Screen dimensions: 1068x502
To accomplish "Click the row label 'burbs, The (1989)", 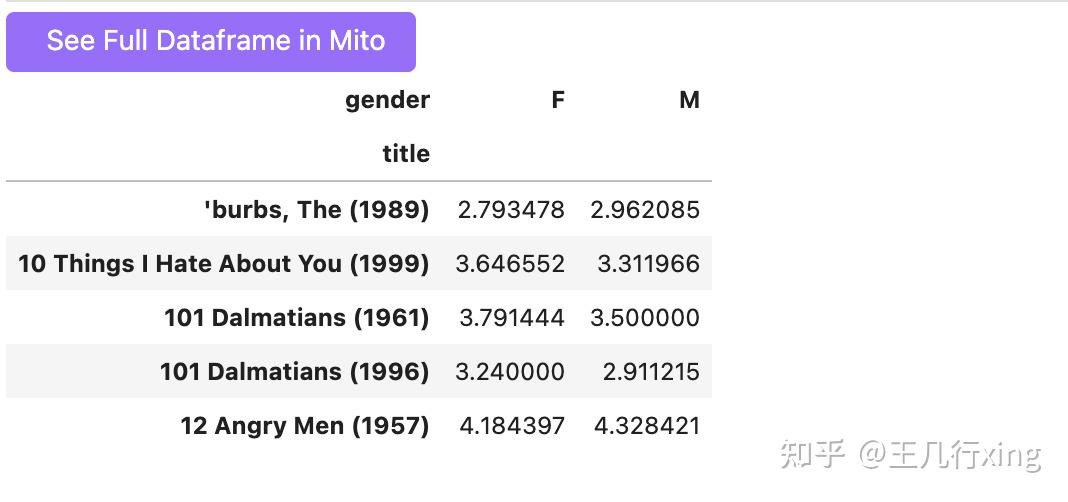I will click(316, 210).
